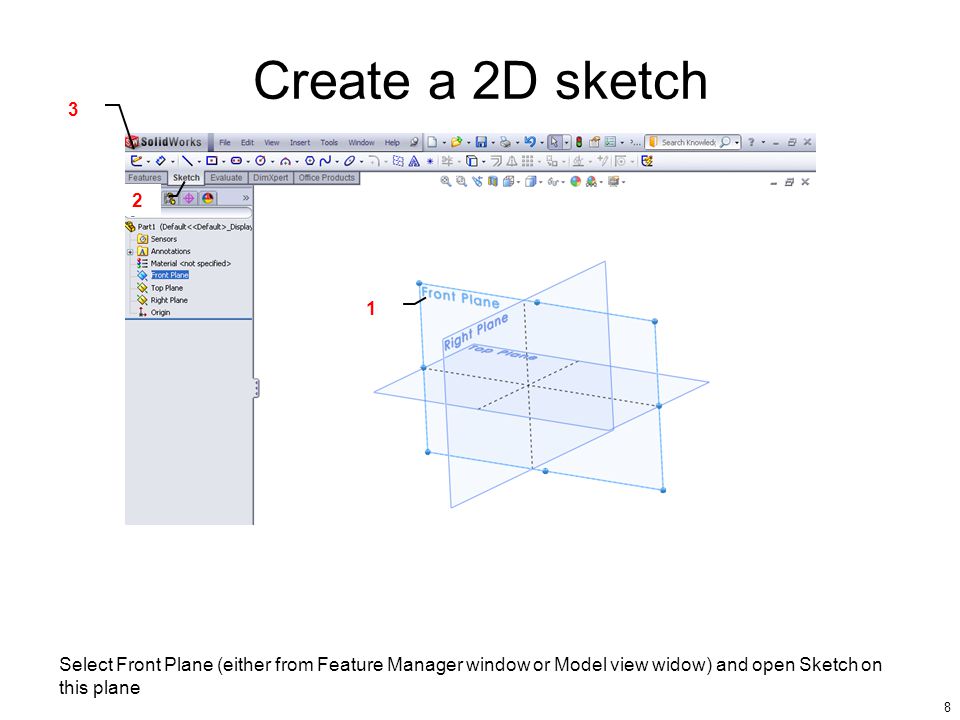
Task: Open the Circle tool dropdown arrow
Action: pyautogui.click(x=272, y=162)
